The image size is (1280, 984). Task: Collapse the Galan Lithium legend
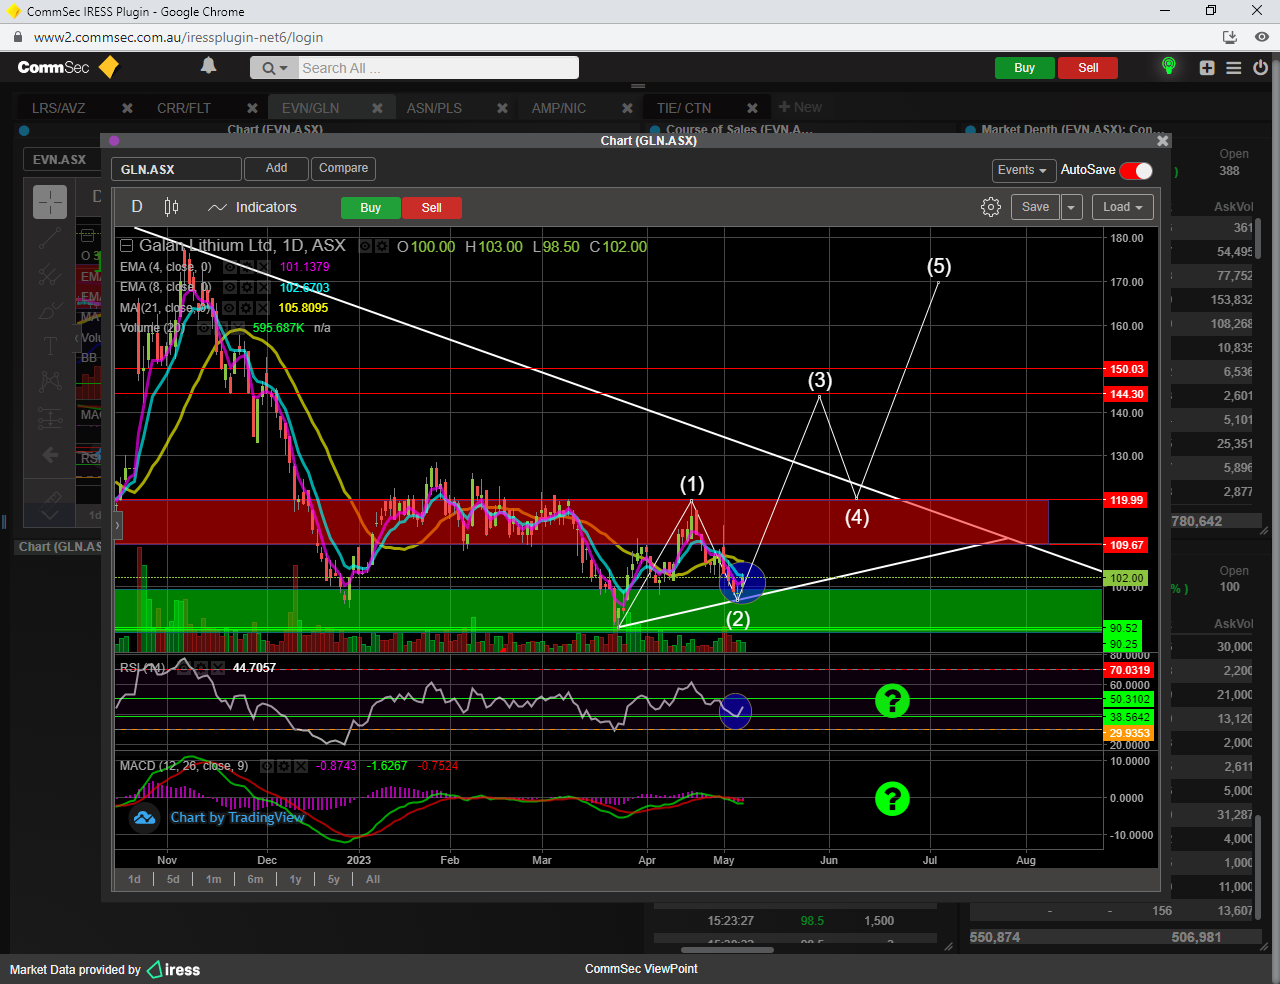click(126, 246)
